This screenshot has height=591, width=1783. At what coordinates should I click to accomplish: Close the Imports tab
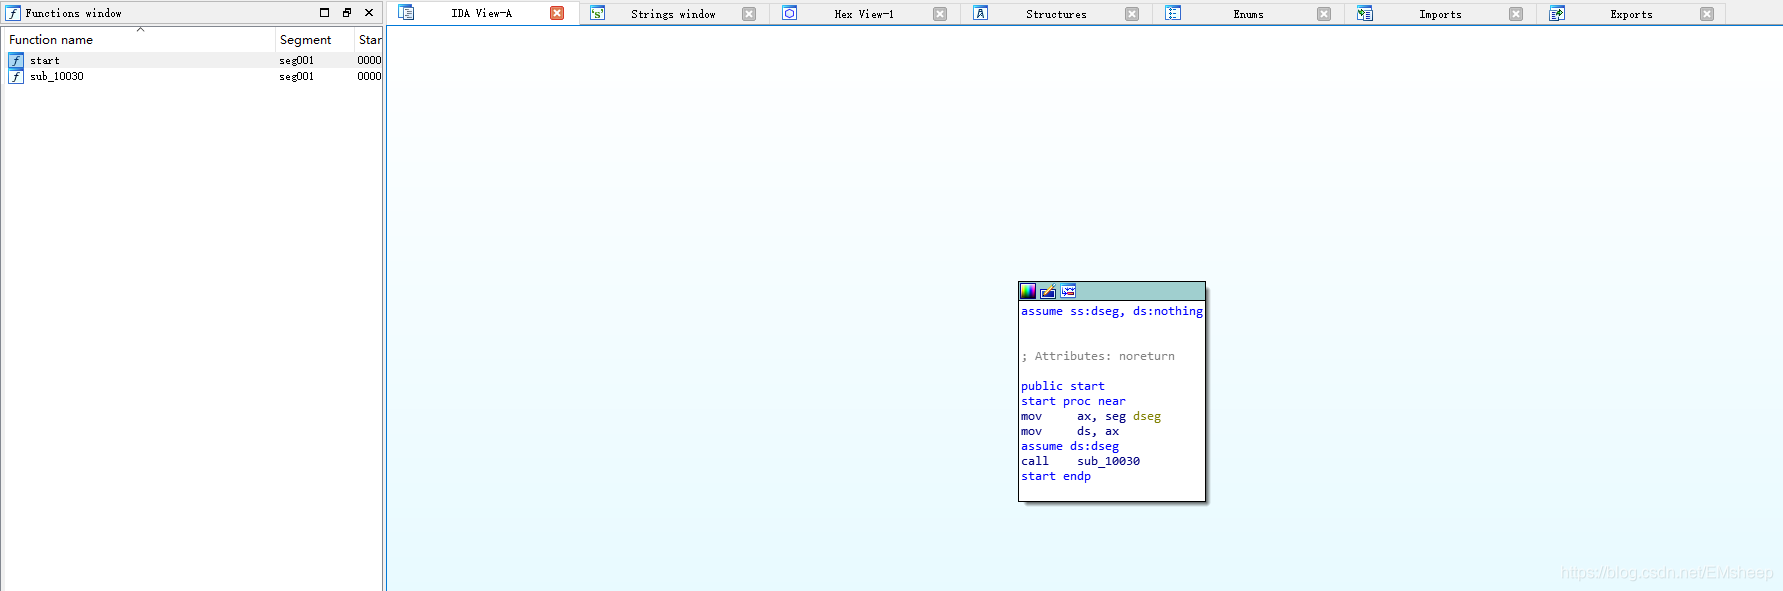click(1516, 14)
